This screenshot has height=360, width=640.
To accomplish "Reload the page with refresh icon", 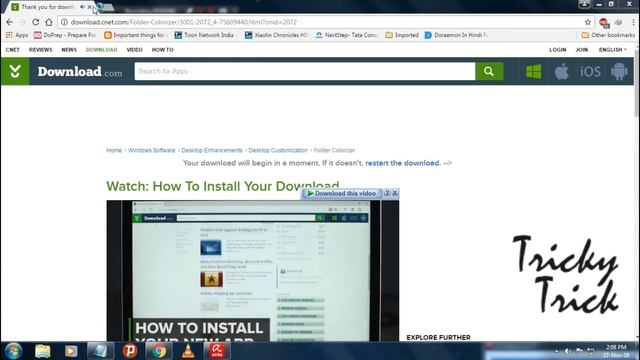I will pos(36,22).
